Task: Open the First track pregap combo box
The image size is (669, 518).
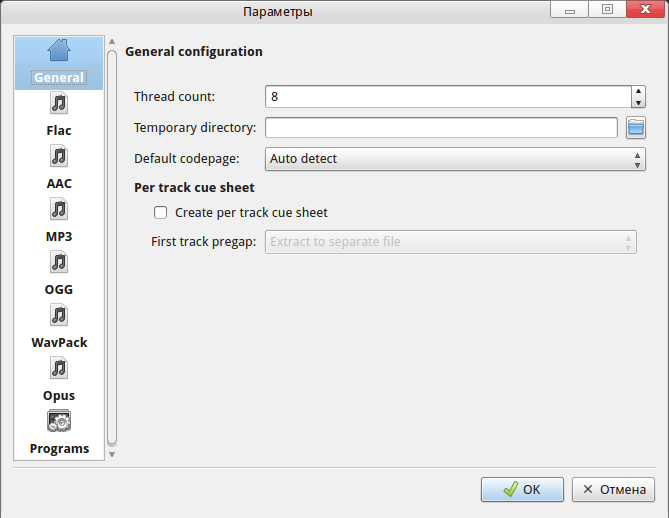Action: click(451, 242)
